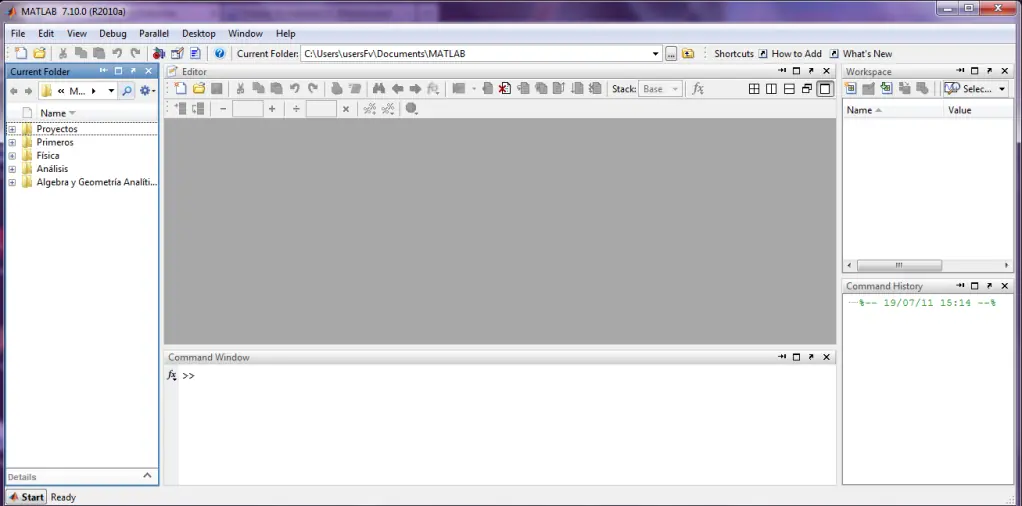Click the fx function browser icon in Editor

[697, 89]
